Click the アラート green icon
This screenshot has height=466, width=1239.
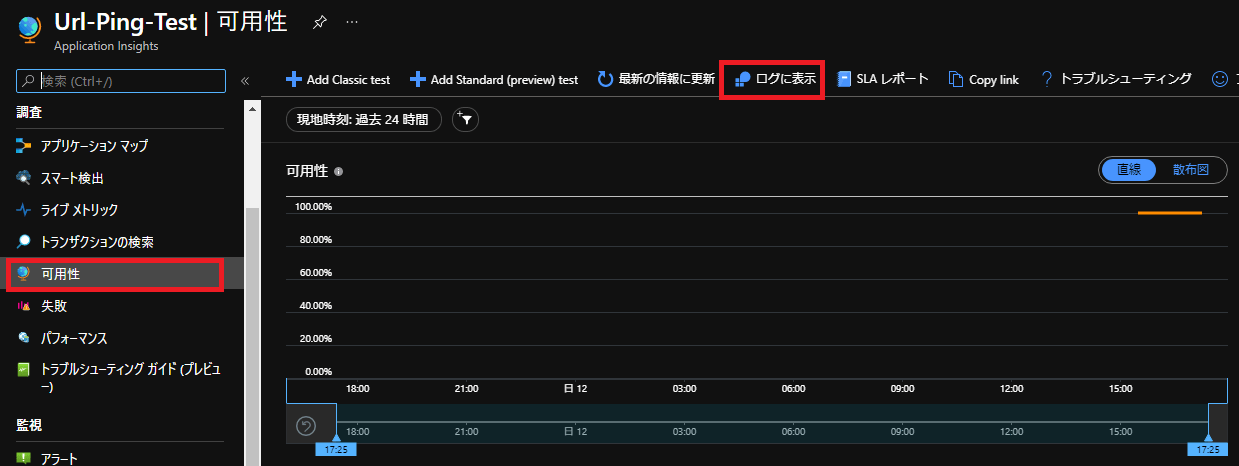coord(24,459)
